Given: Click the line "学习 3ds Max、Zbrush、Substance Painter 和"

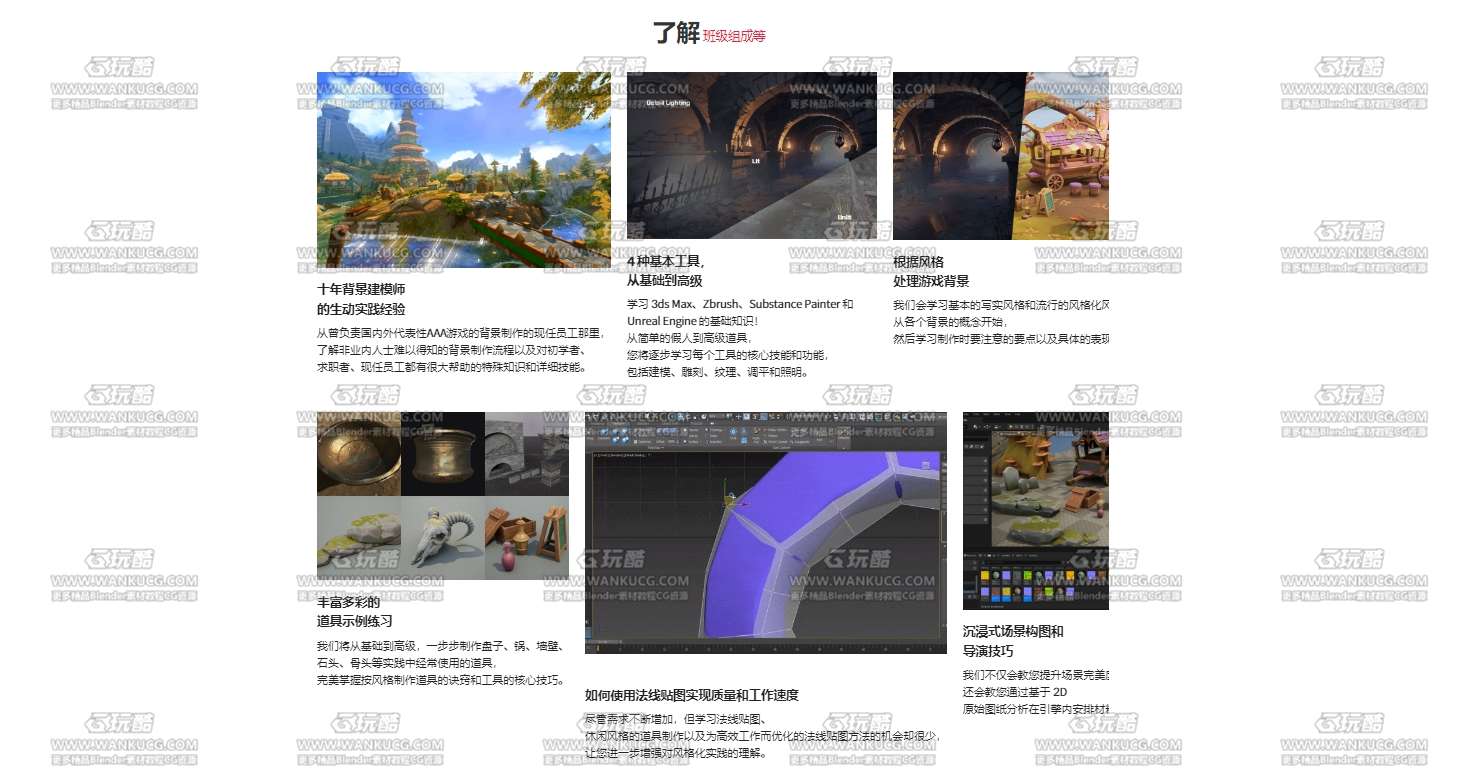Looking at the screenshot, I should (x=740, y=304).
